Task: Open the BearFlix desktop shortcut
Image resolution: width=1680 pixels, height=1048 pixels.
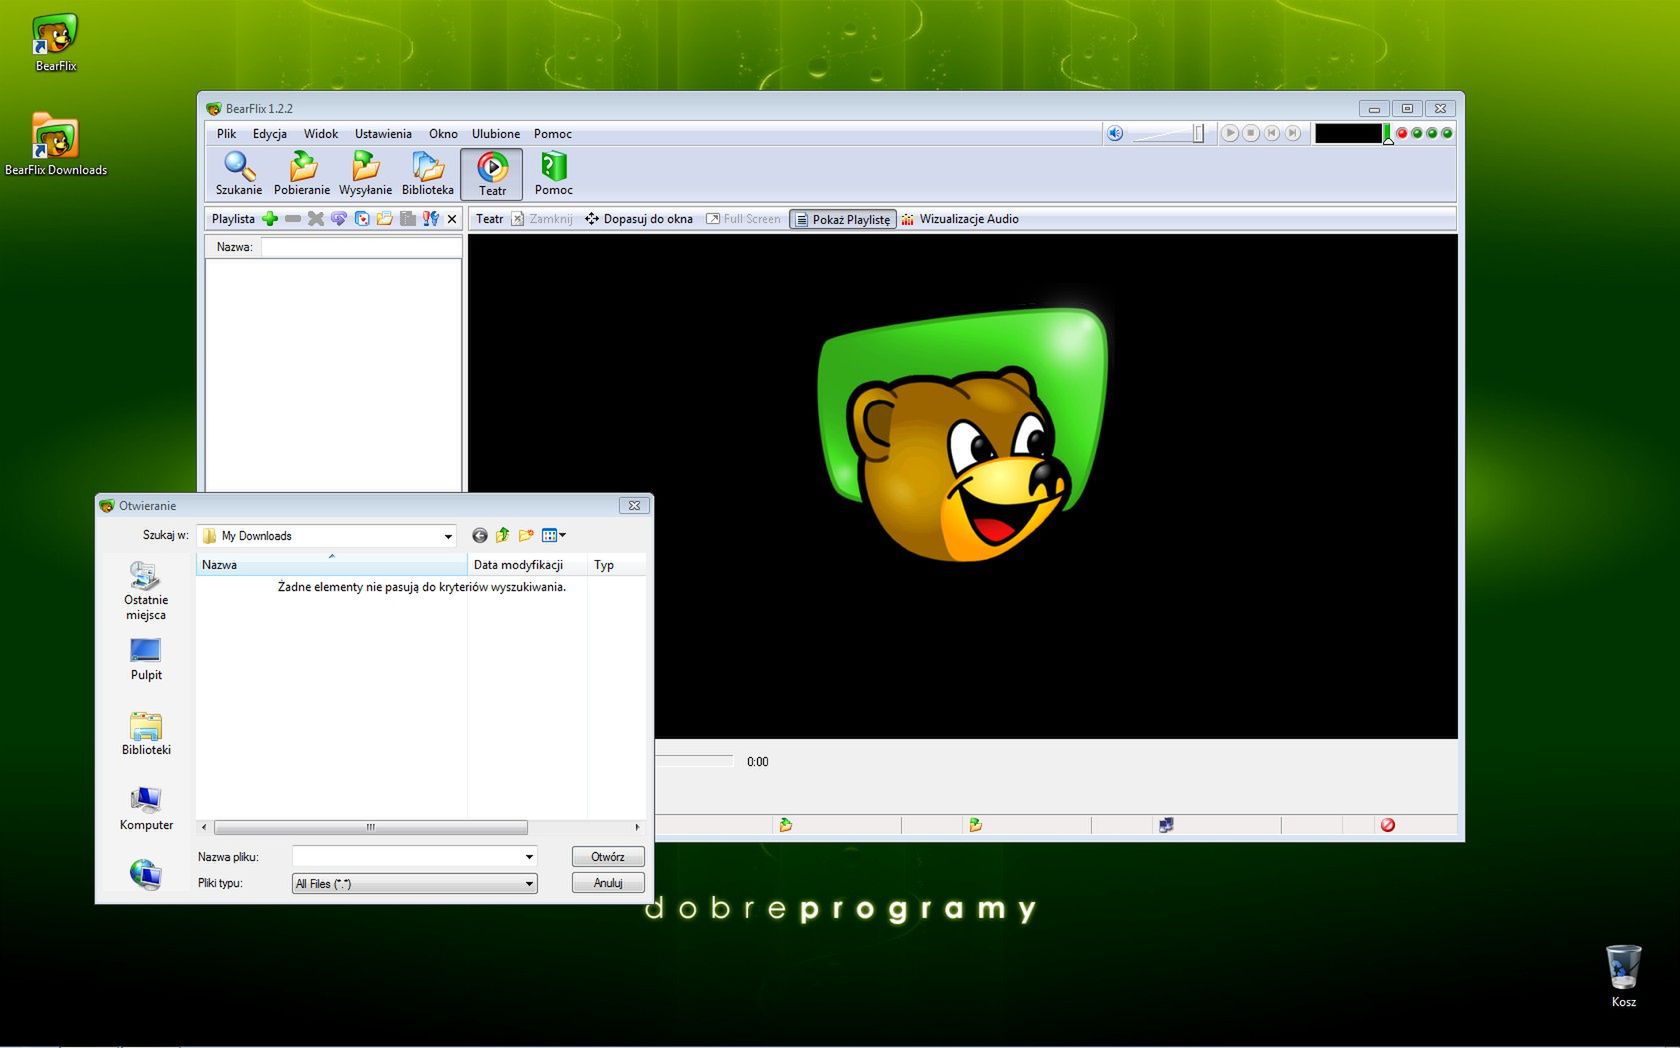Action: [x=56, y=43]
